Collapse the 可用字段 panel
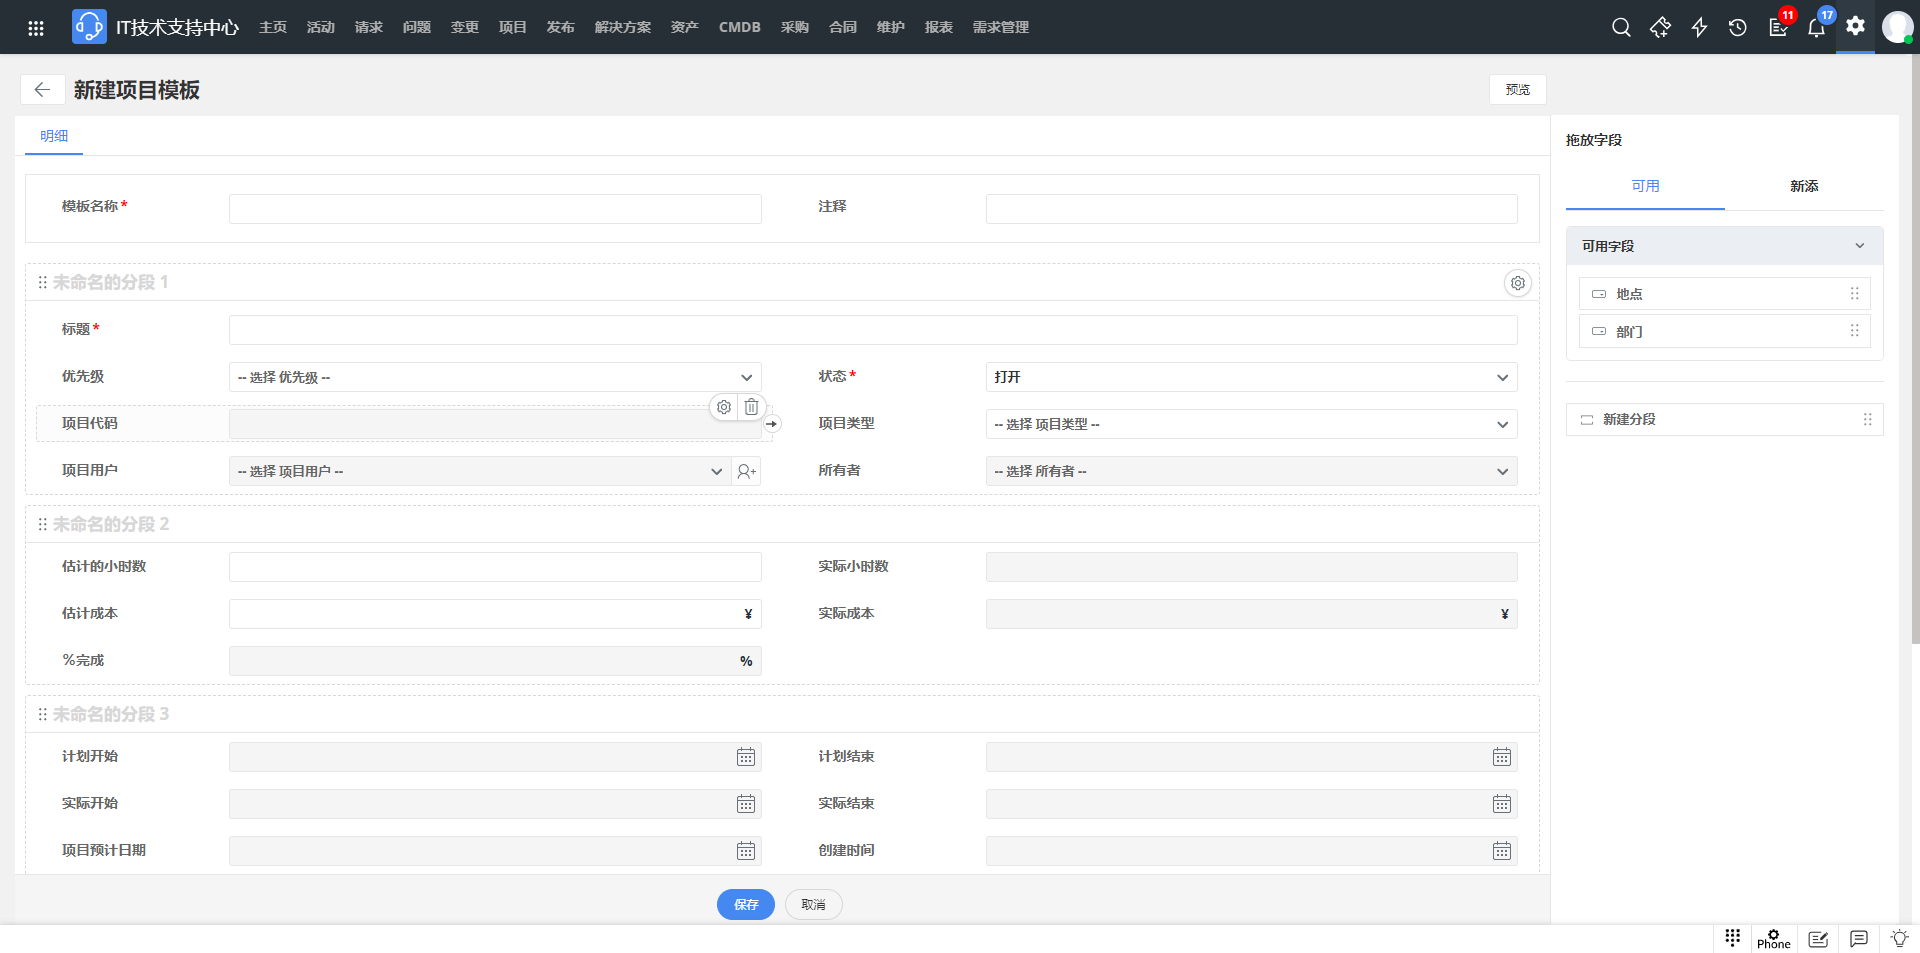Screen dimensions: 1920x953 (1859, 246)
